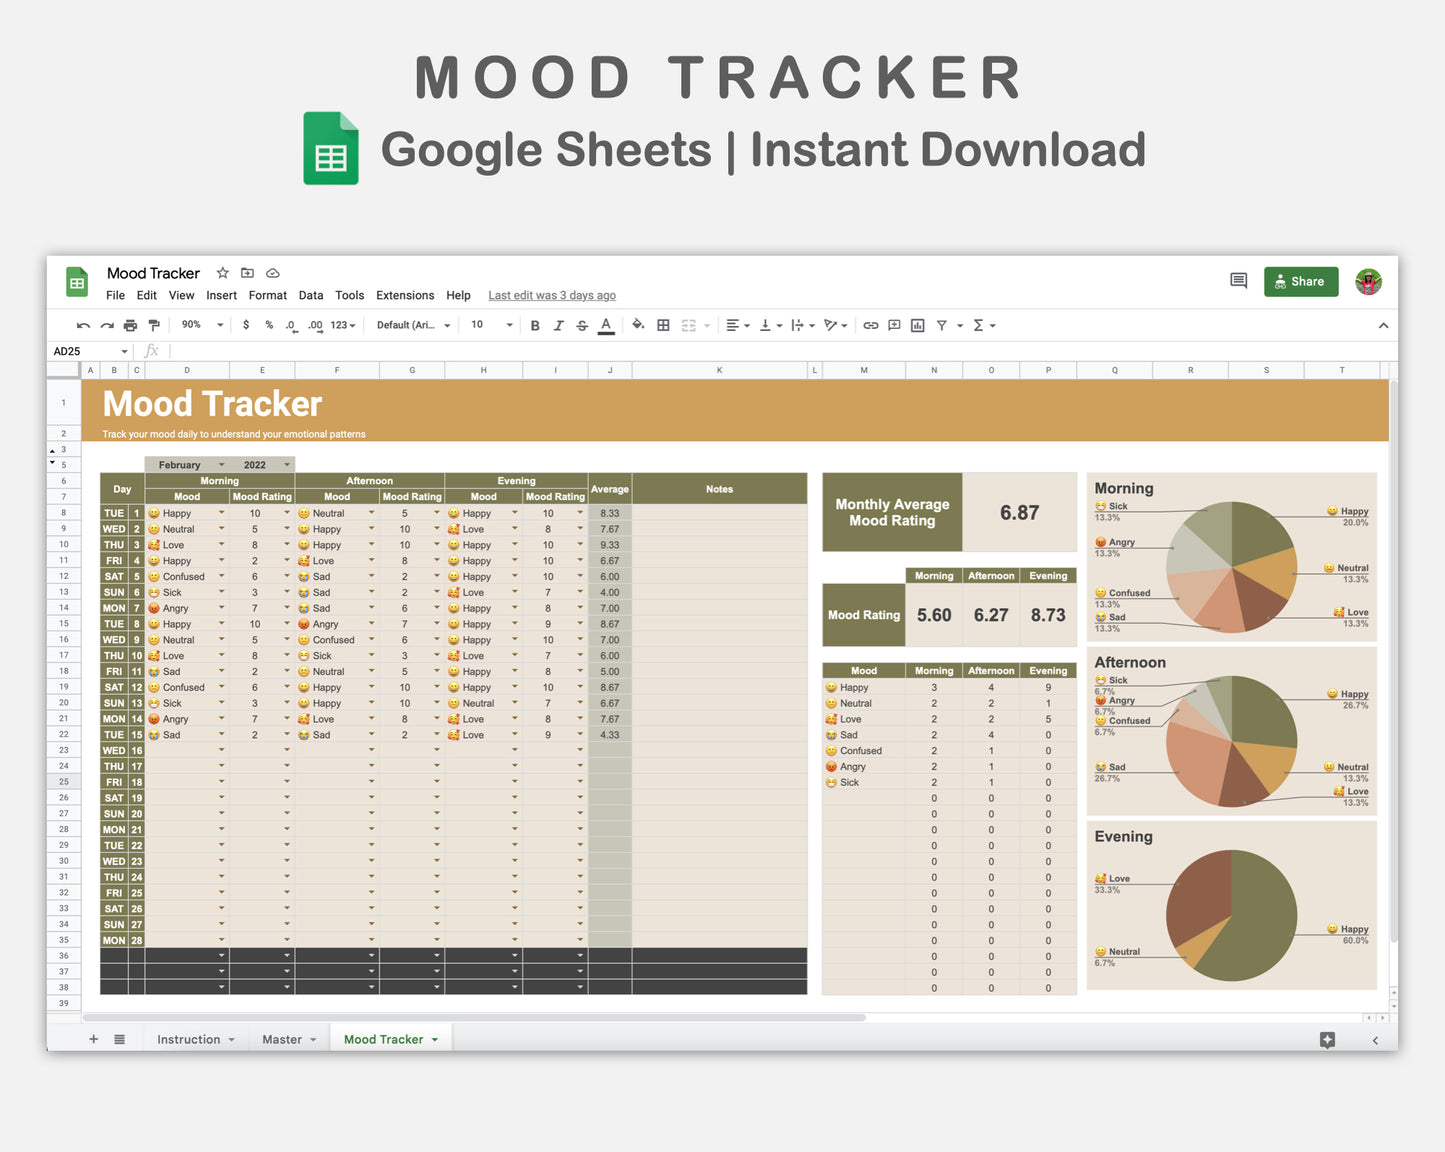The image size is (1445, 1152).
Task: Click the Insert link icon
Action: (x=870, y=325)
